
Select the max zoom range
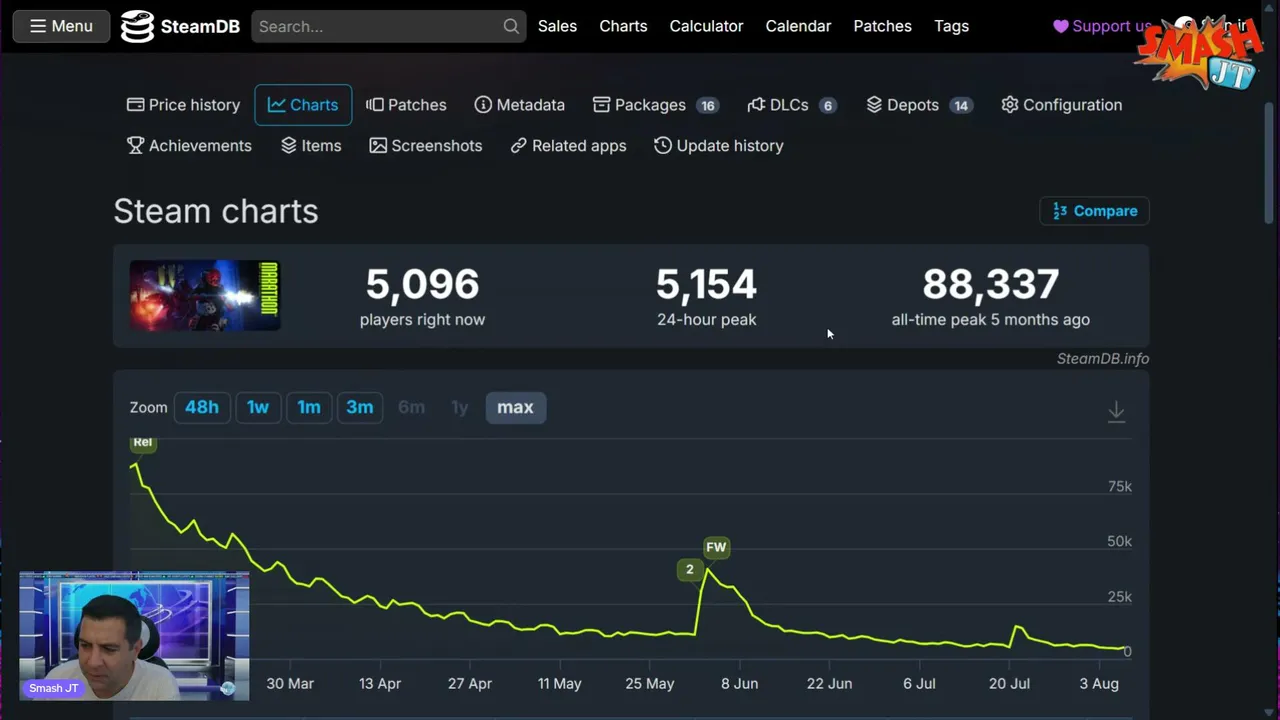pyautogui.click(x=515, y=407)
